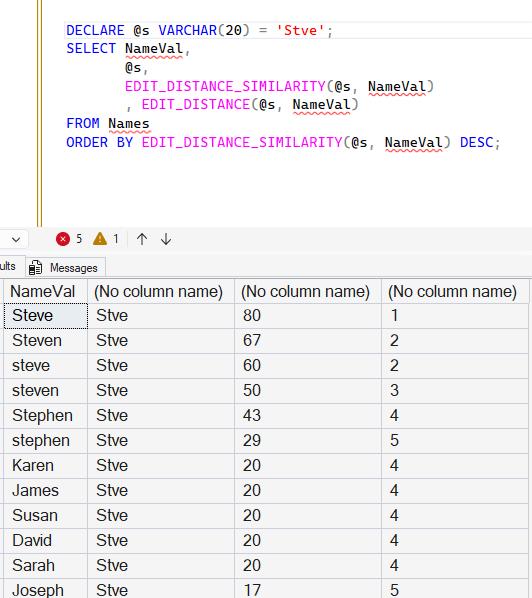532x598 pixels.
Task: Select the lowercase steven cell
Action: [x=46, y=391]
